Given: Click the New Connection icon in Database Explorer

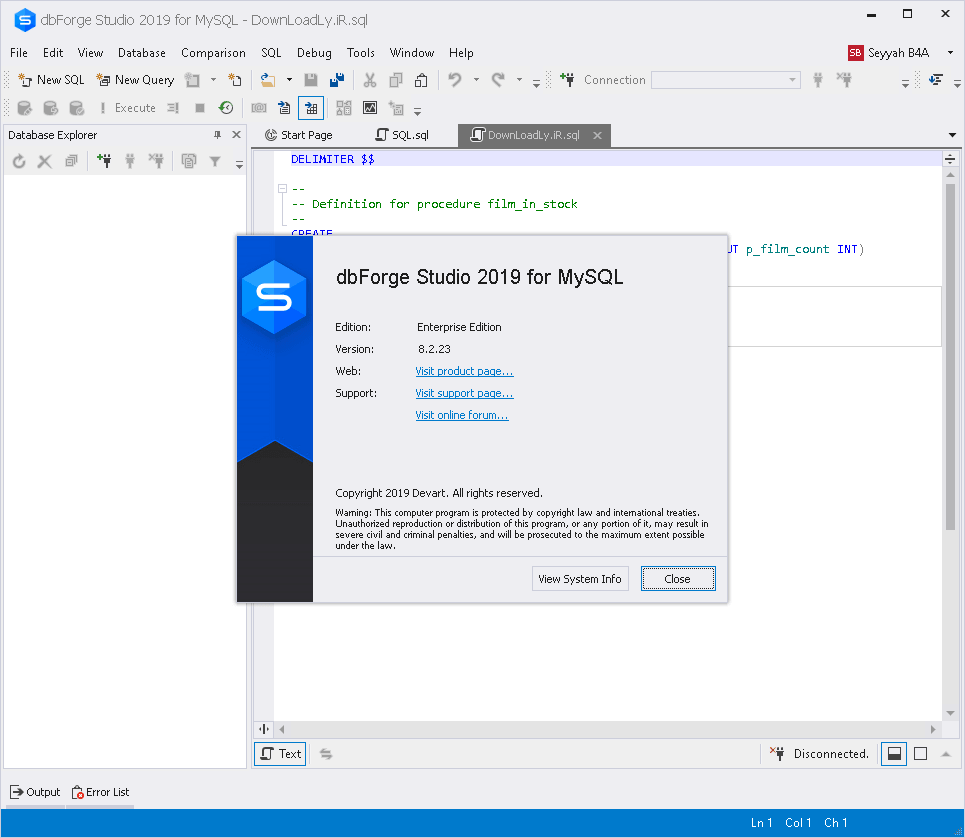Looking at the screenshot, I should coord(105,160).
